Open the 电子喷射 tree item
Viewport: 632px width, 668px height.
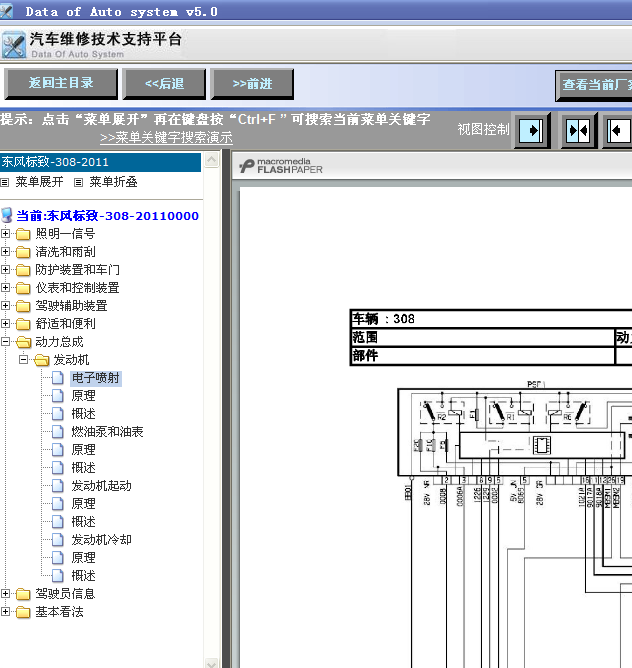click(x=96, y=378)
